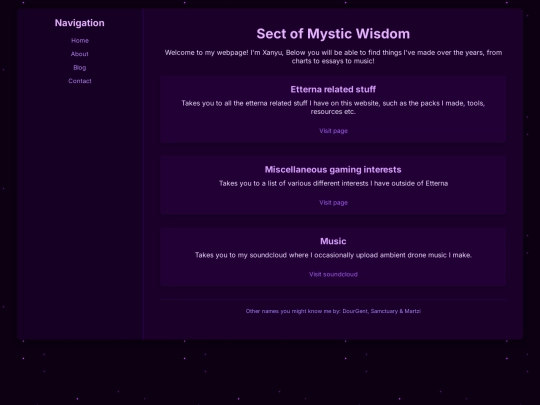The height and width of the screenshot is (405, 540).
Task: Click the welcome paragraph mentioning Xanyu
Action: [333, 57]
